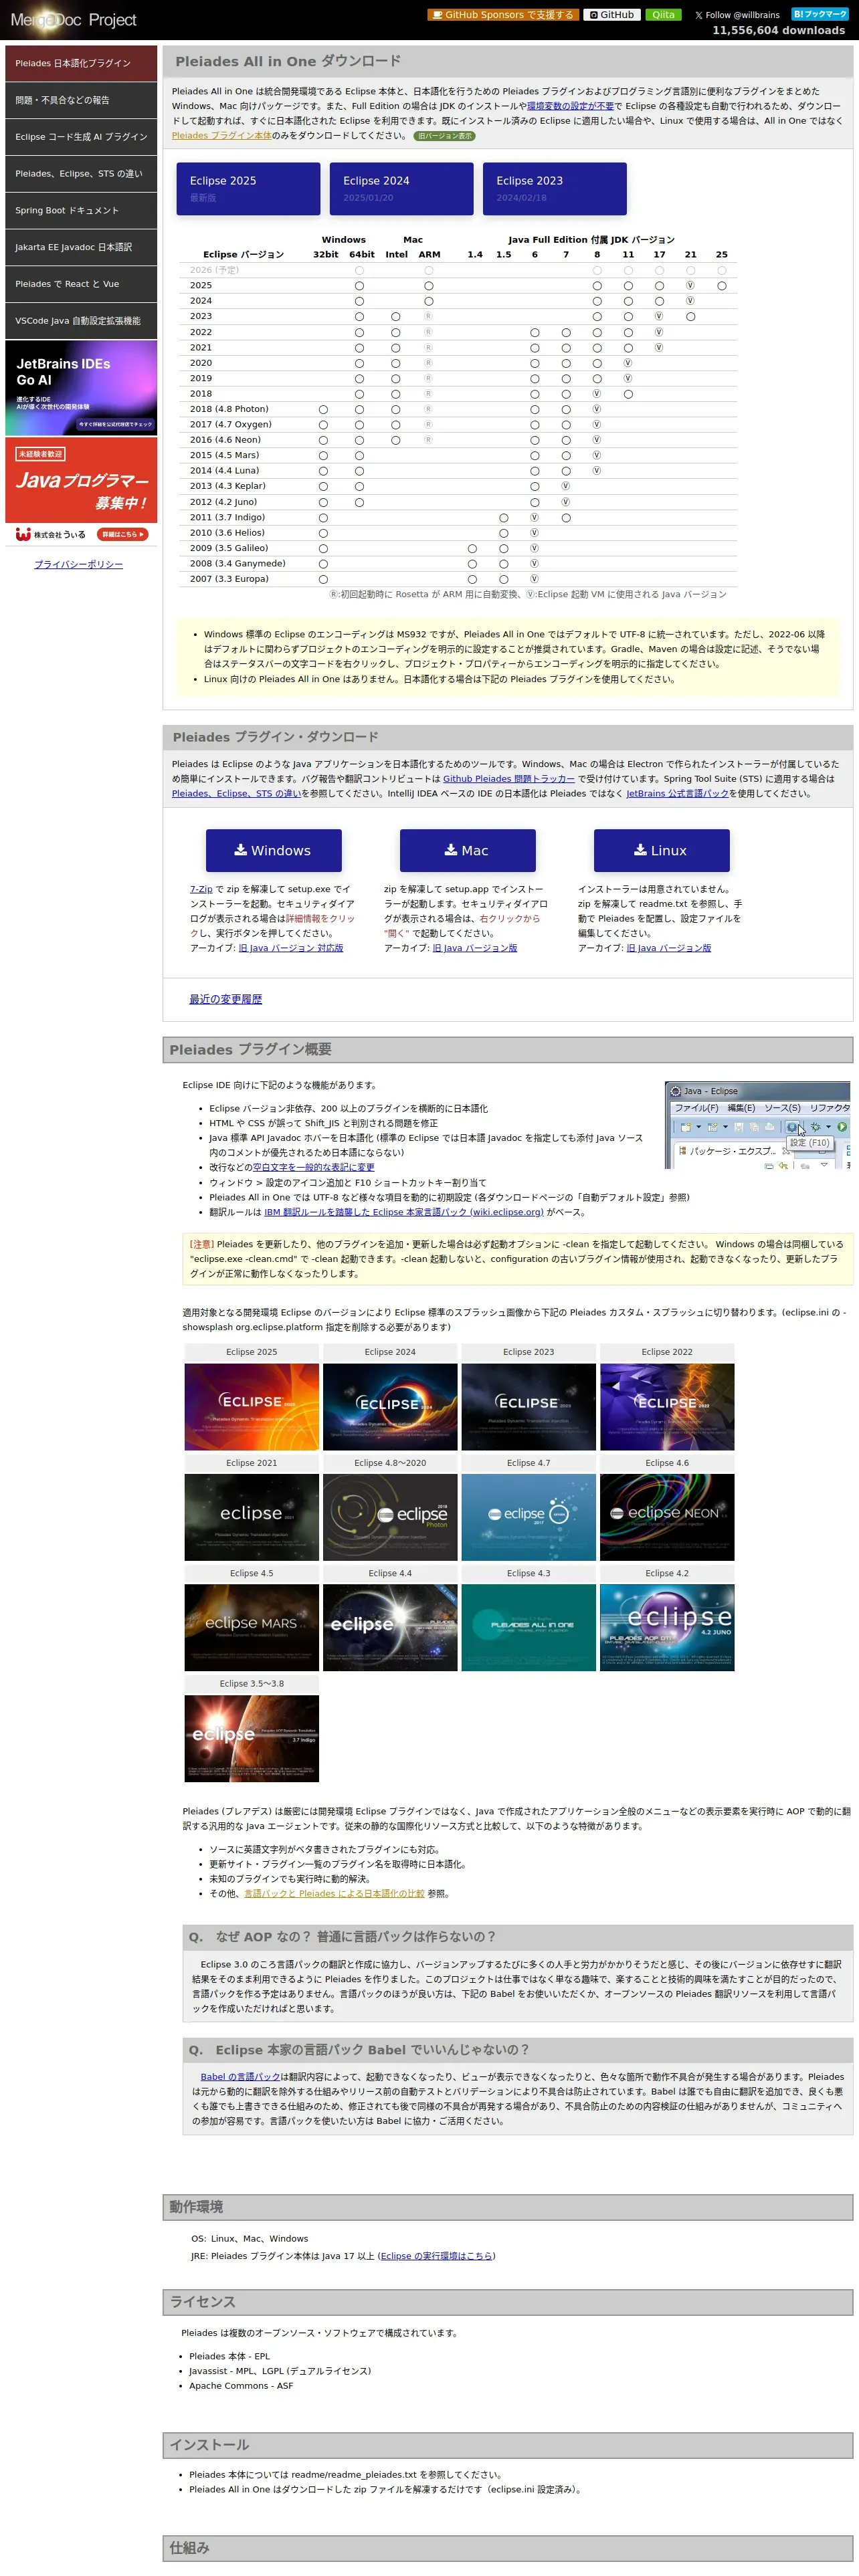View the Eclipse 2023 splash image
This screenshot has width=859, height=2576.
[x=529, y=1407]
